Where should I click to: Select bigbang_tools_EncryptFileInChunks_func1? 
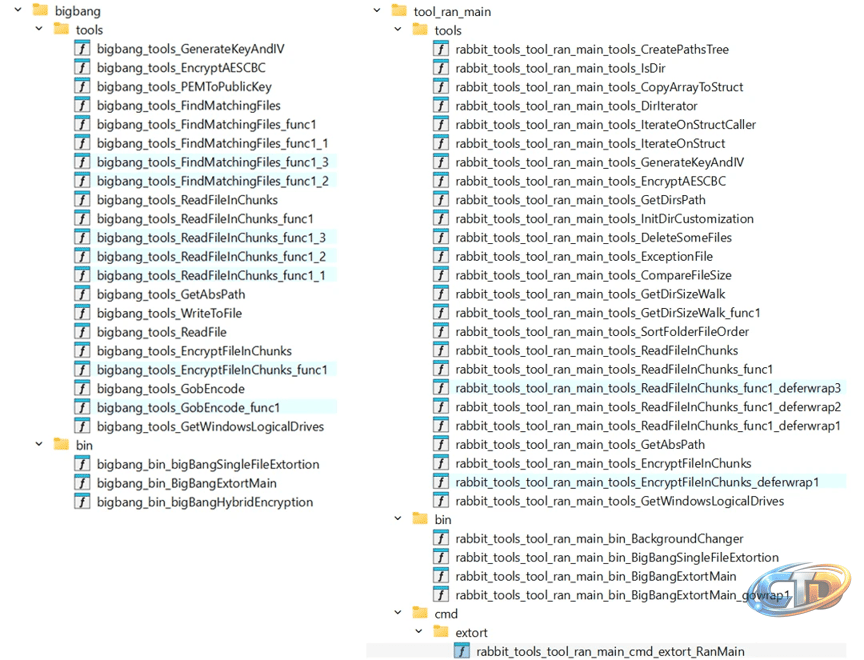(x=212, y=370)
